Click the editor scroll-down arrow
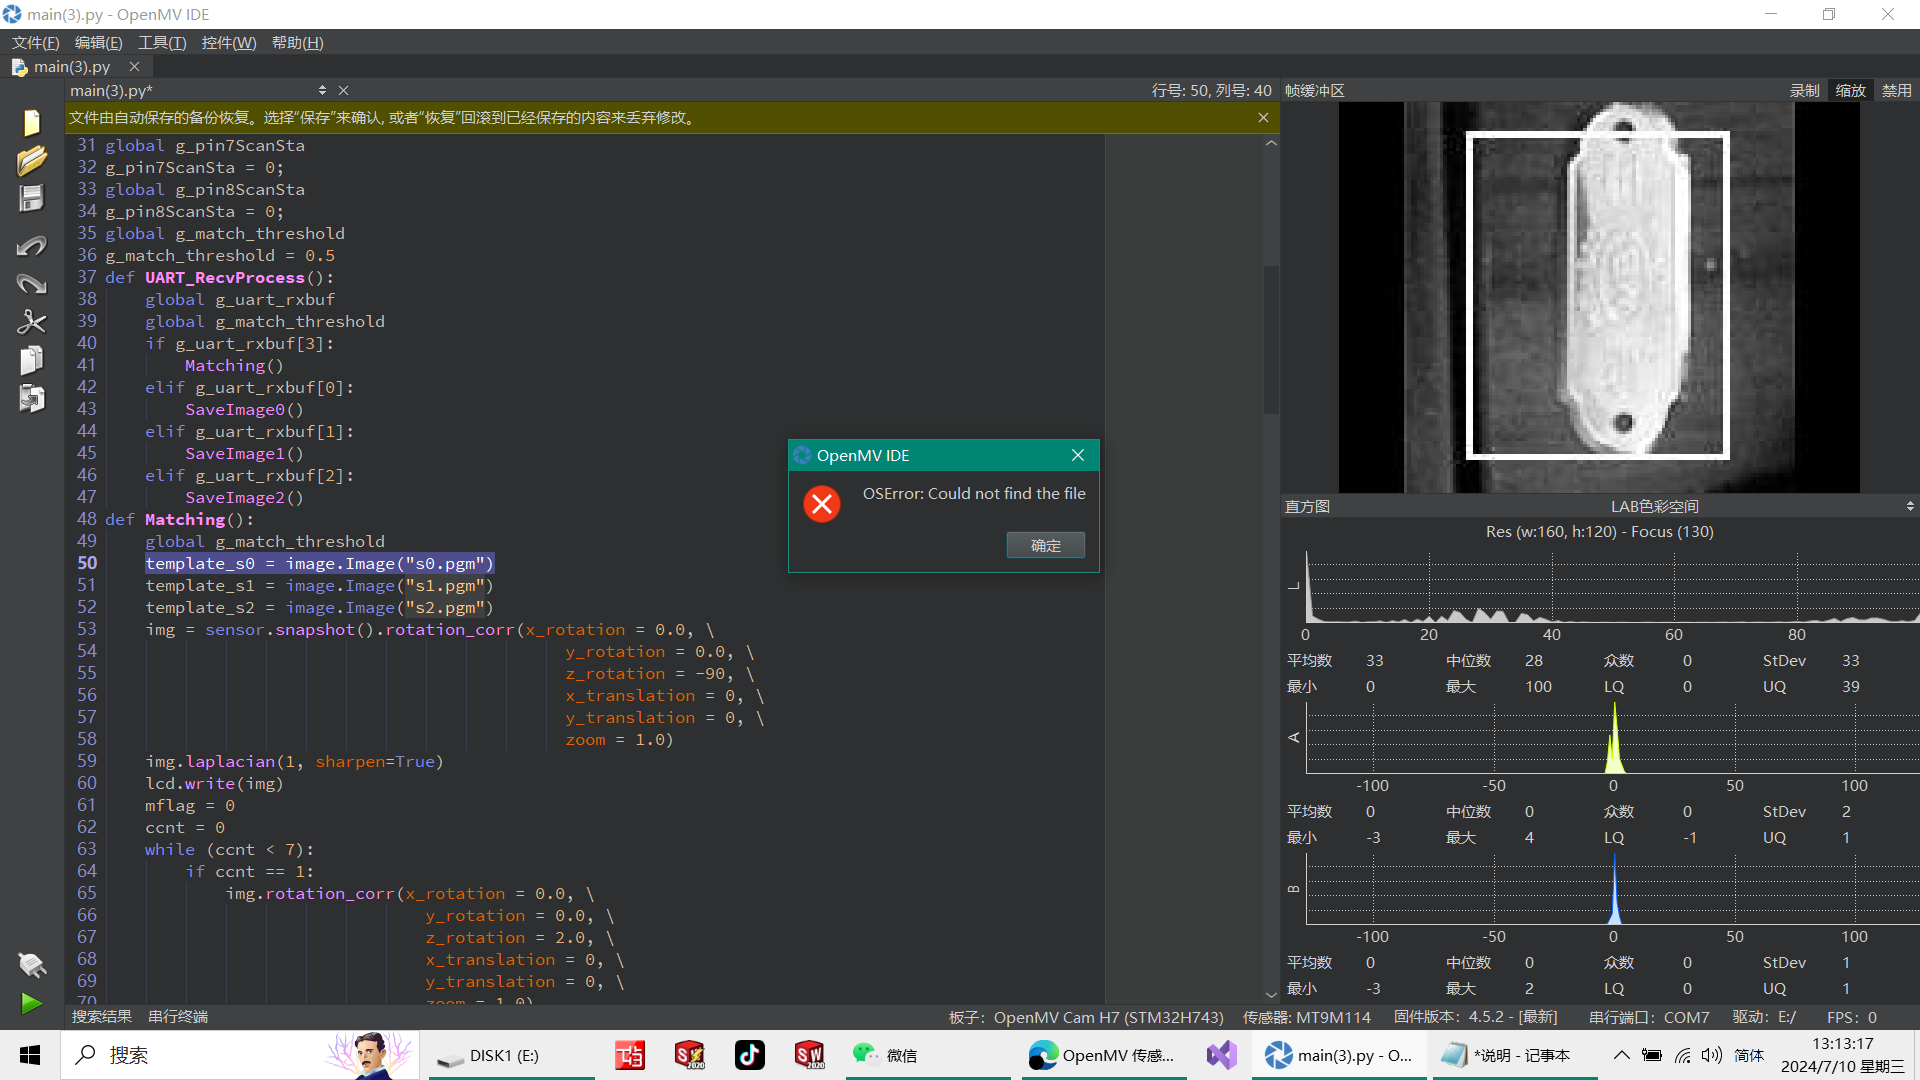Viewport: 1920px width, 1080px height. pos(1271,995)
